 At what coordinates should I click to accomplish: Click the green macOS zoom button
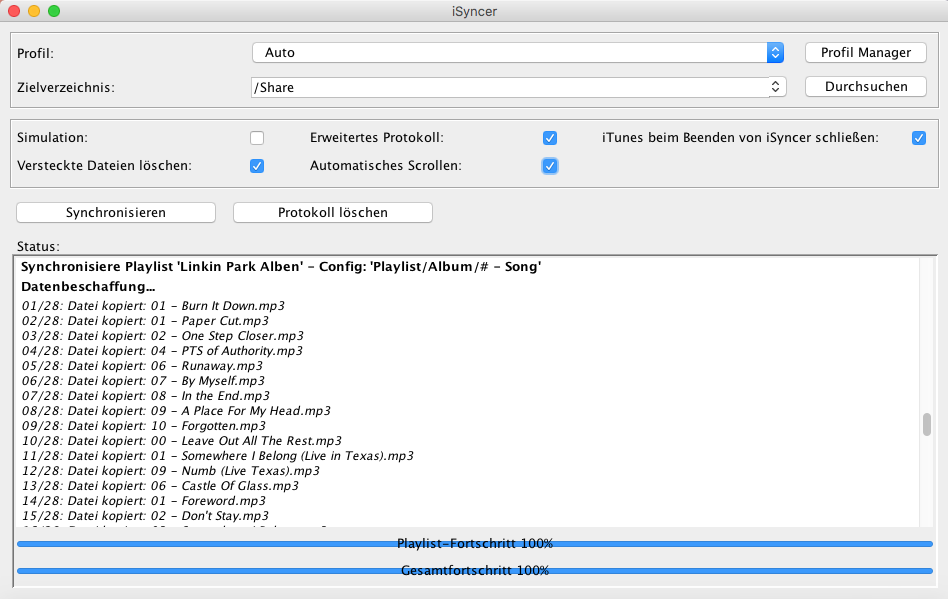pos(54,11)
